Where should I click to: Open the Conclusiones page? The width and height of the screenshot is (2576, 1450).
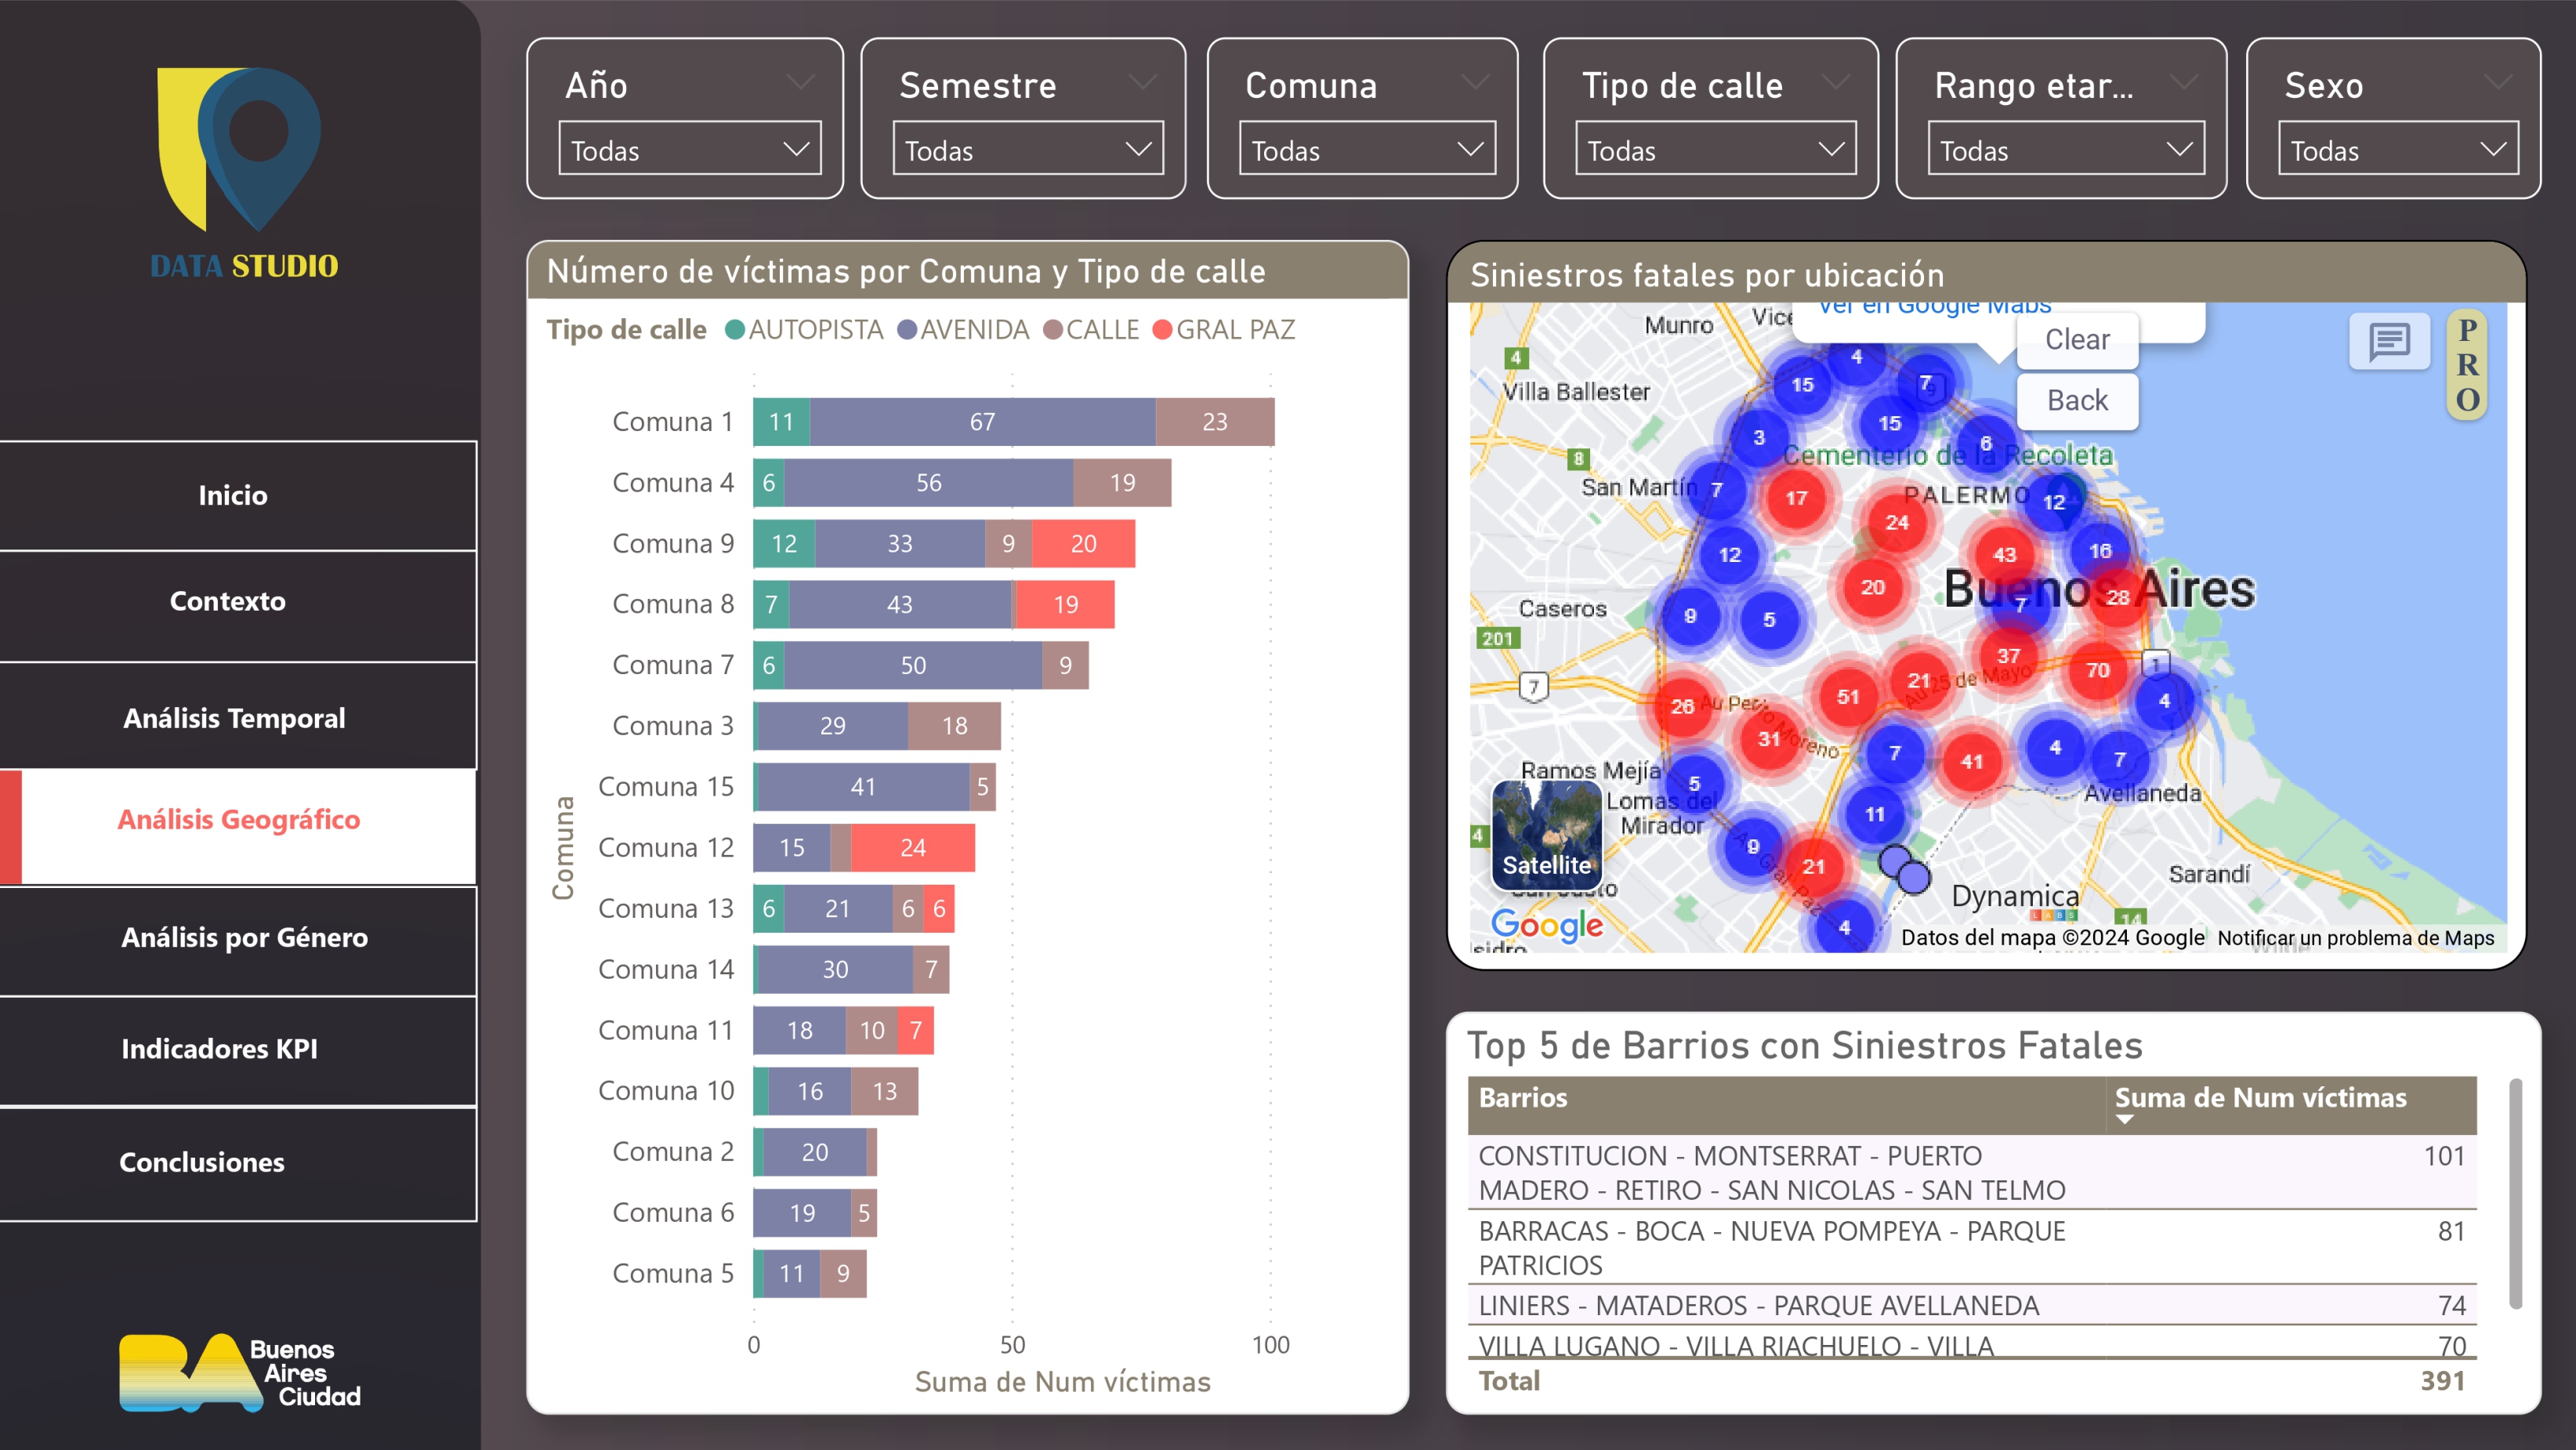point(238,1163)
